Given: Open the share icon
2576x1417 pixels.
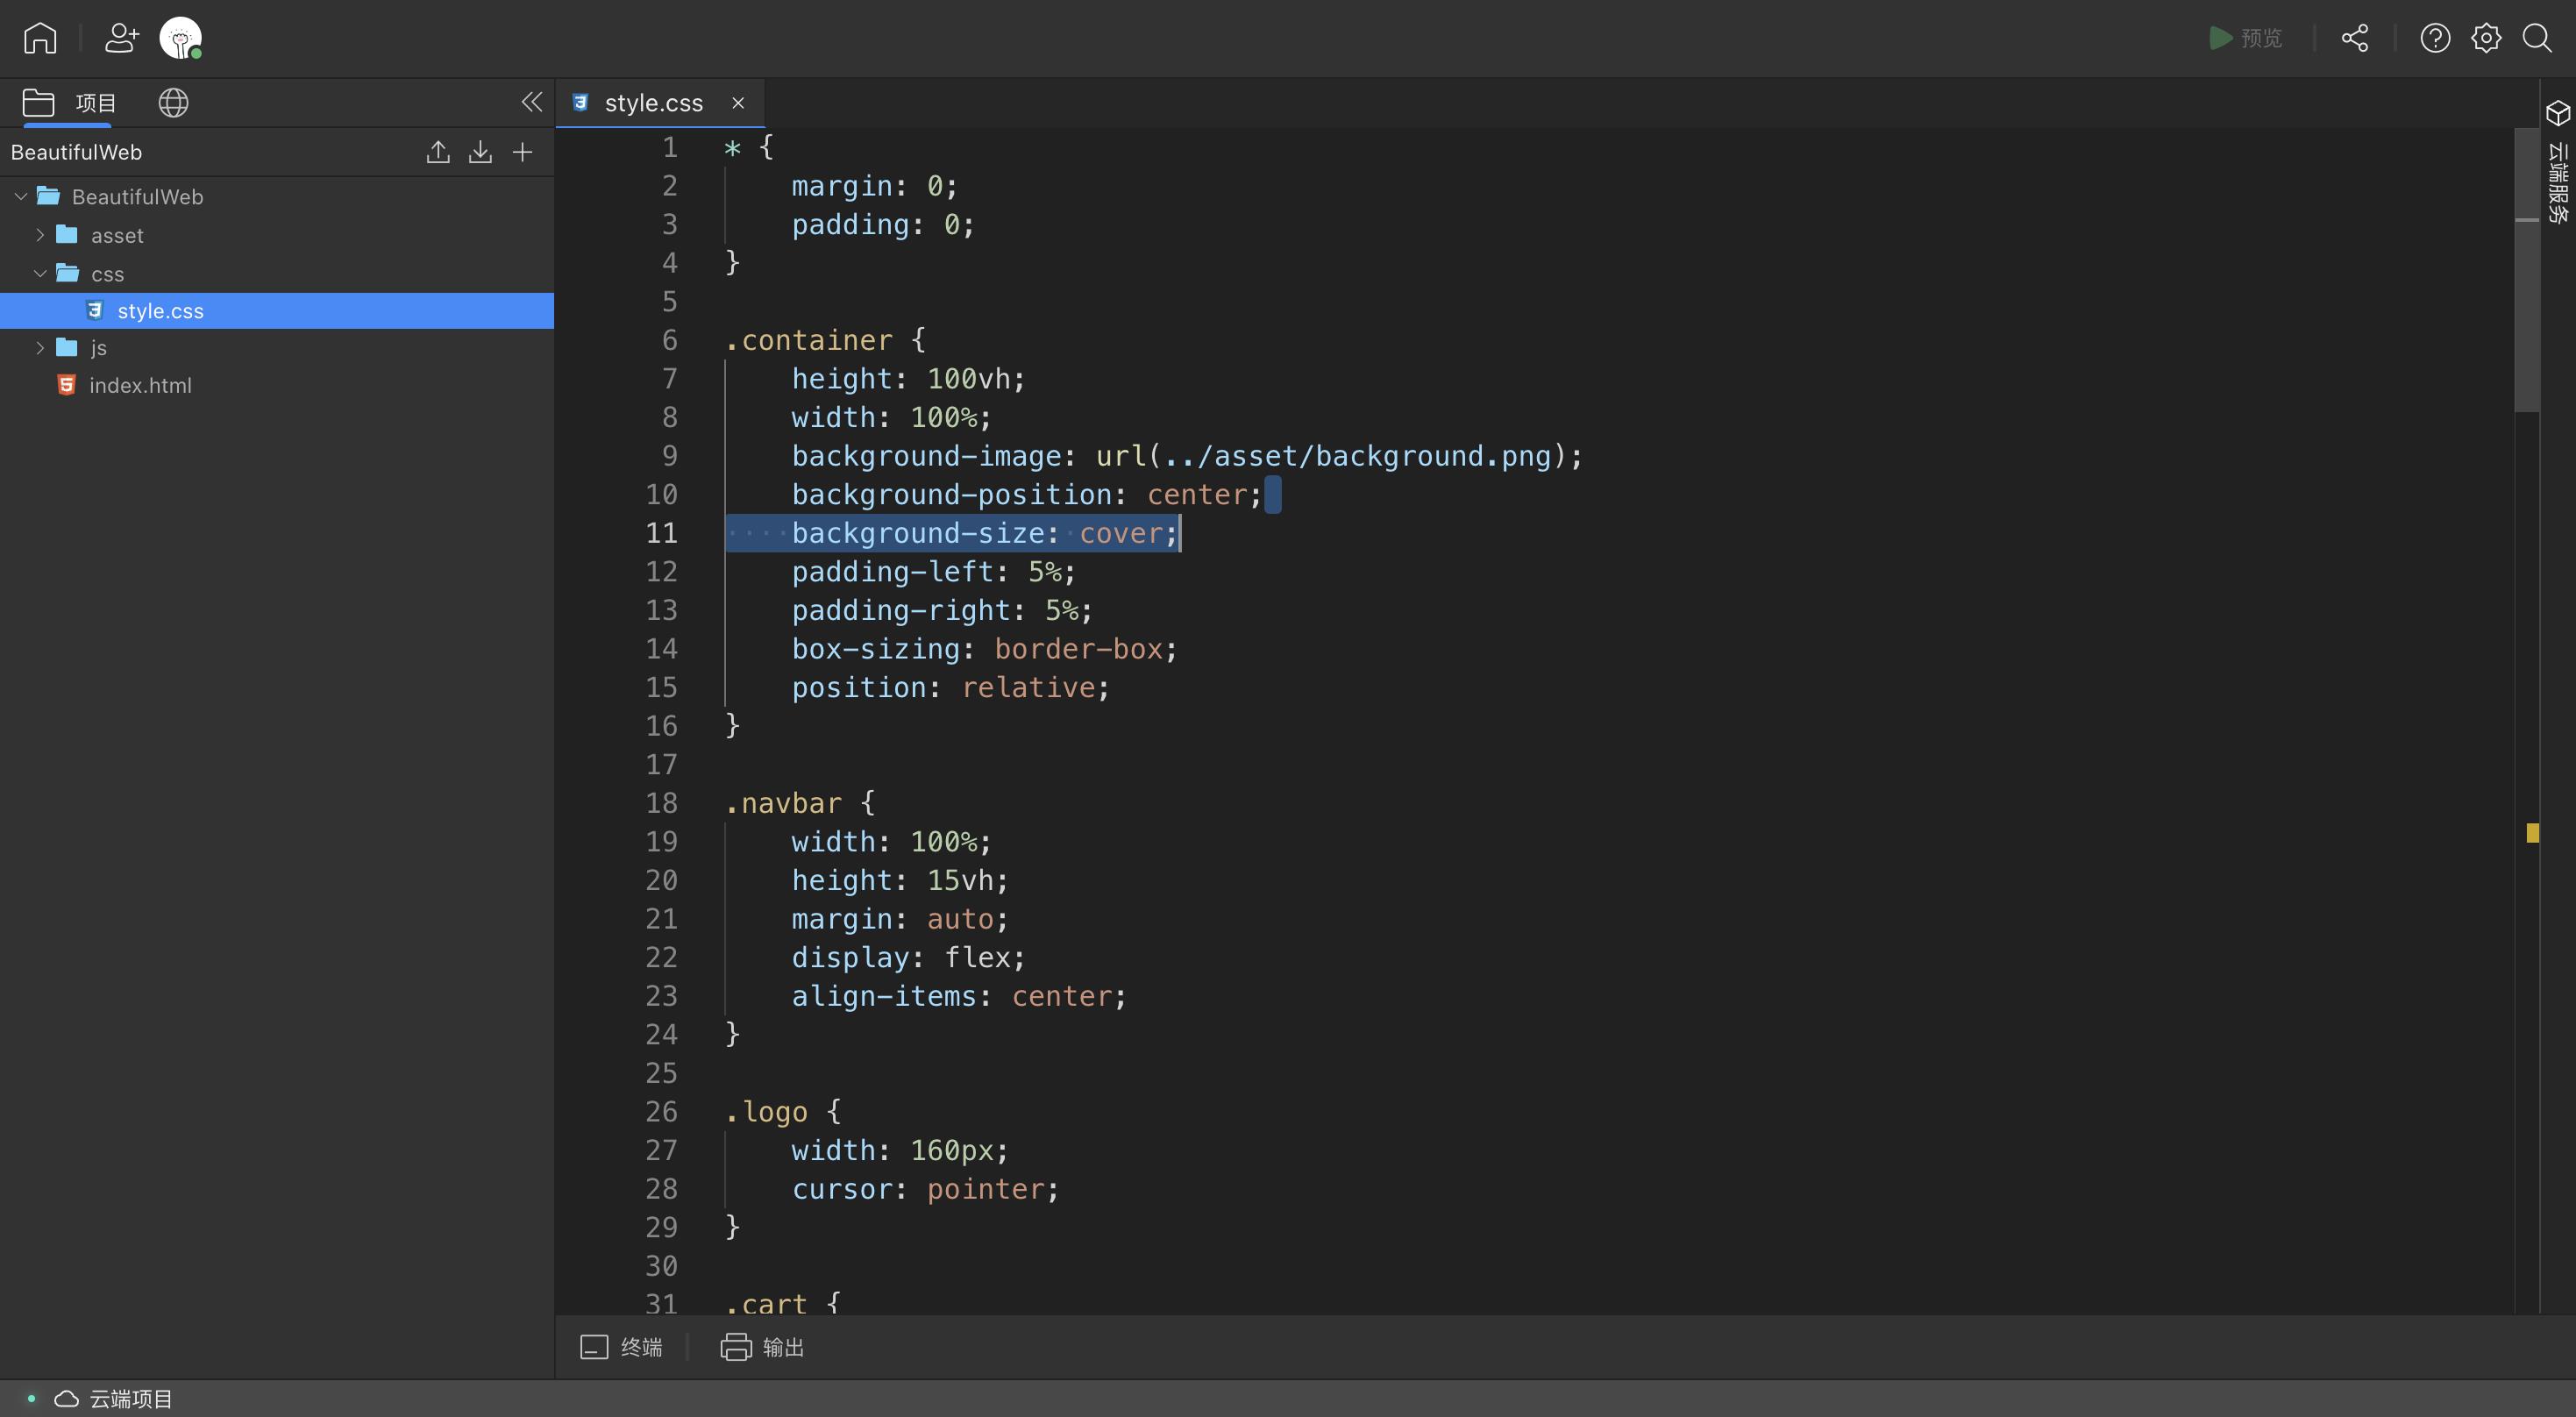Looking at the screenshot, I should click(2355, 38).
